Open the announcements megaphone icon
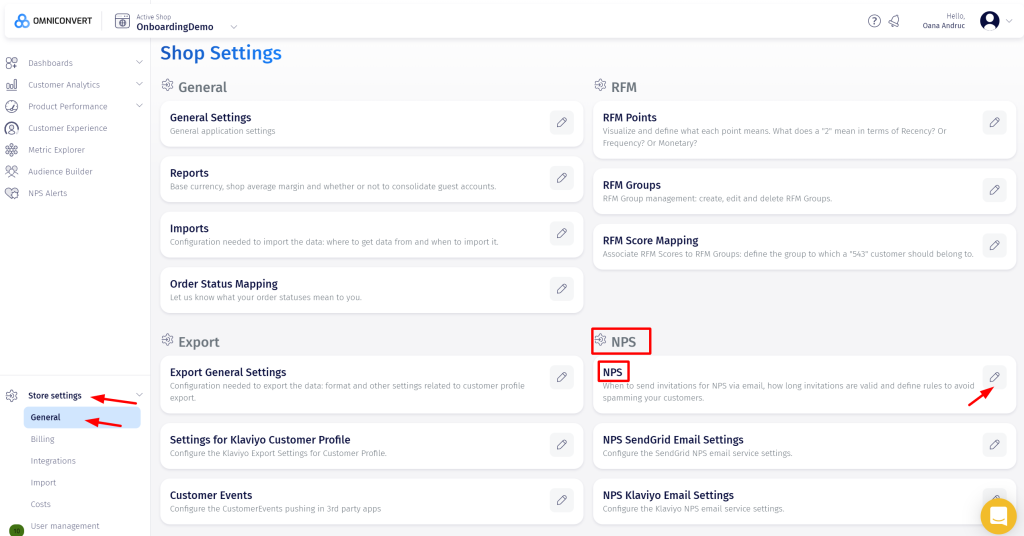 point(893,21)
